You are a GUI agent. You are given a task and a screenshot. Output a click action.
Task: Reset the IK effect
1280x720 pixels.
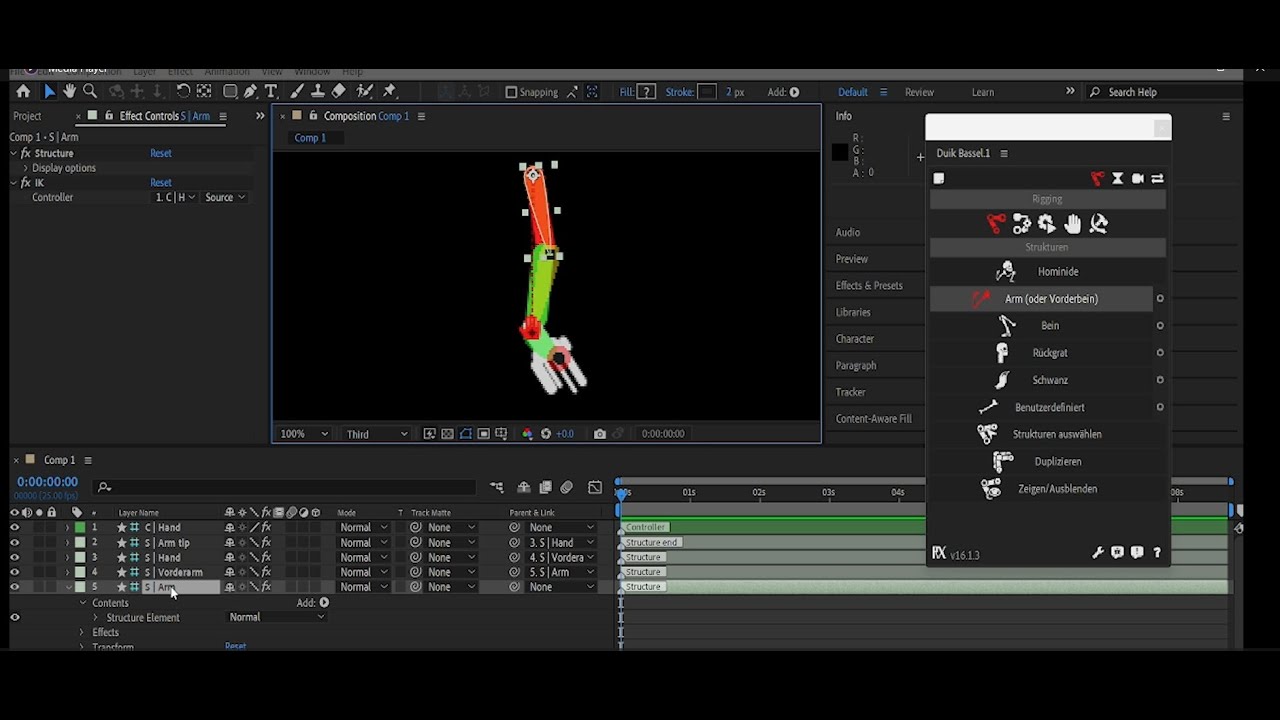[x=161, y=183]
